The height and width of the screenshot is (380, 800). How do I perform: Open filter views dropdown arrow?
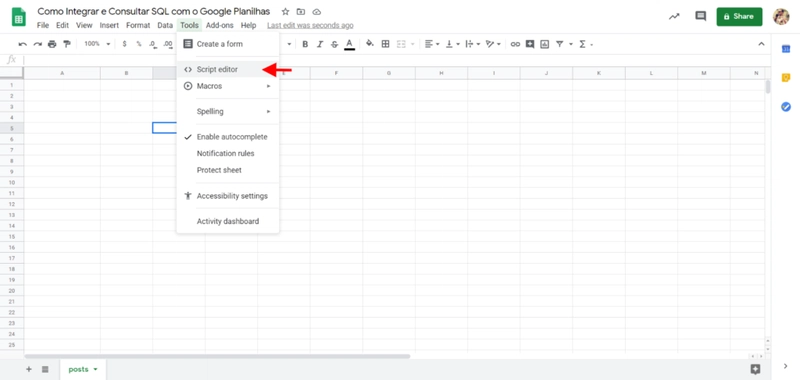coord(571,44)
